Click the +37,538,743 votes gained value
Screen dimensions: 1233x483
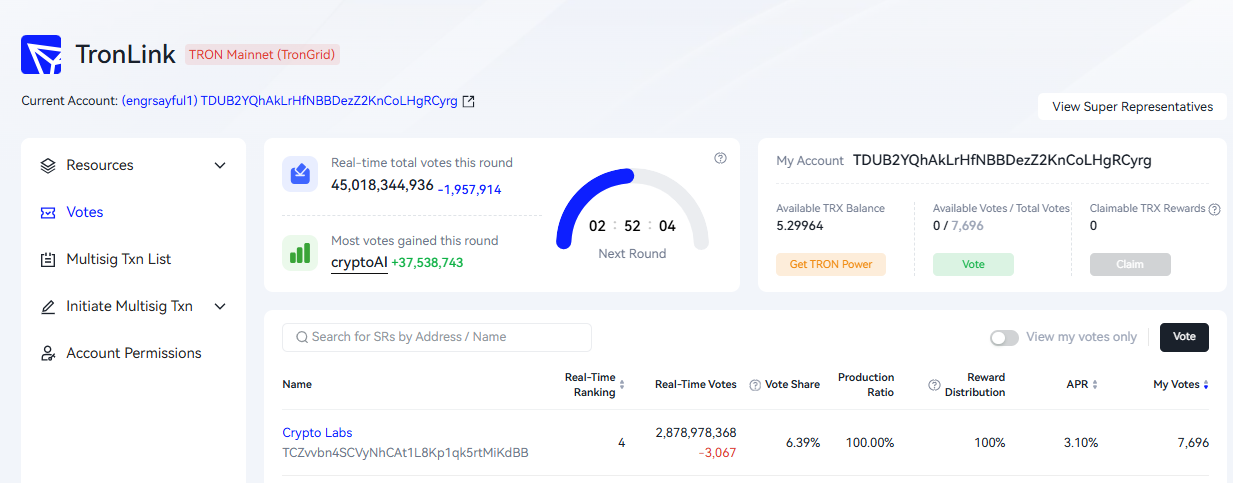(427, 263)
